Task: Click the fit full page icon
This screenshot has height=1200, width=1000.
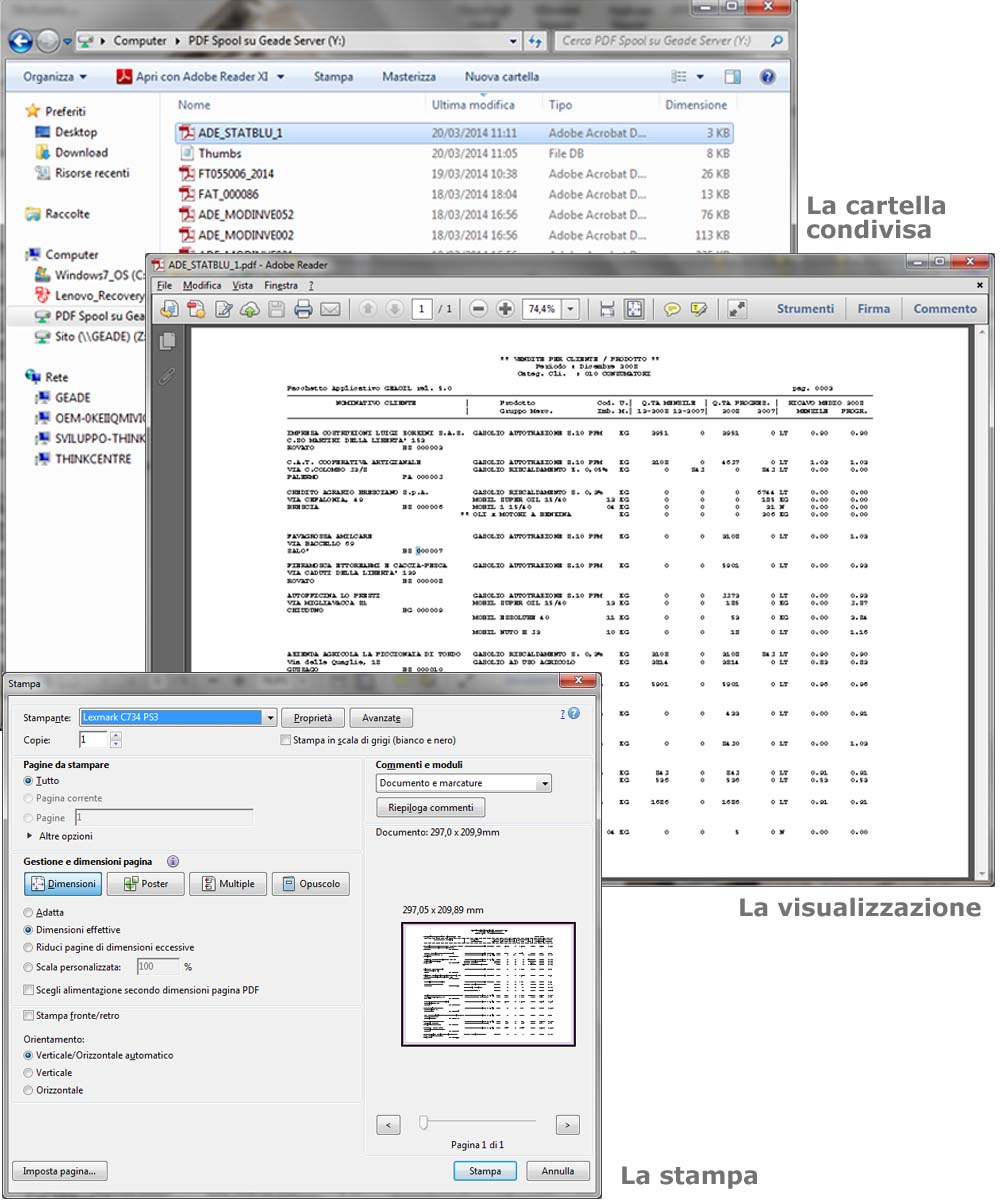Action: (634, 310)
